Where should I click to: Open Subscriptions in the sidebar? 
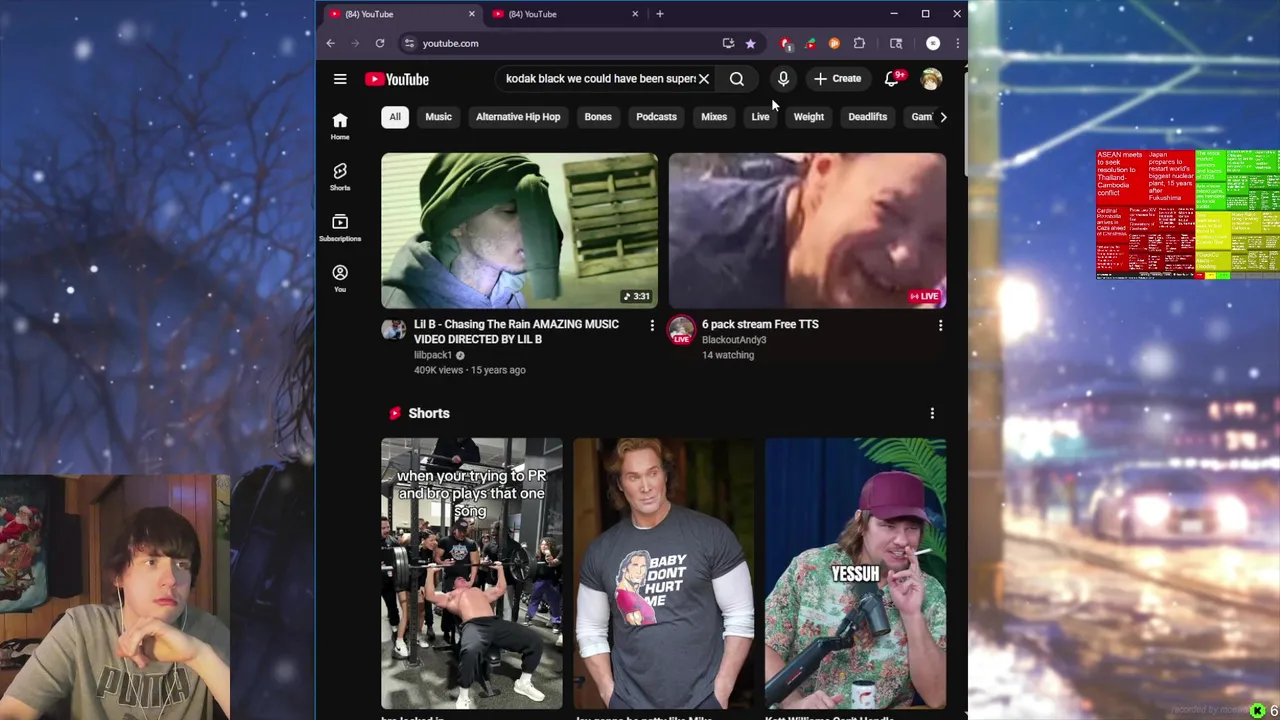340,228
